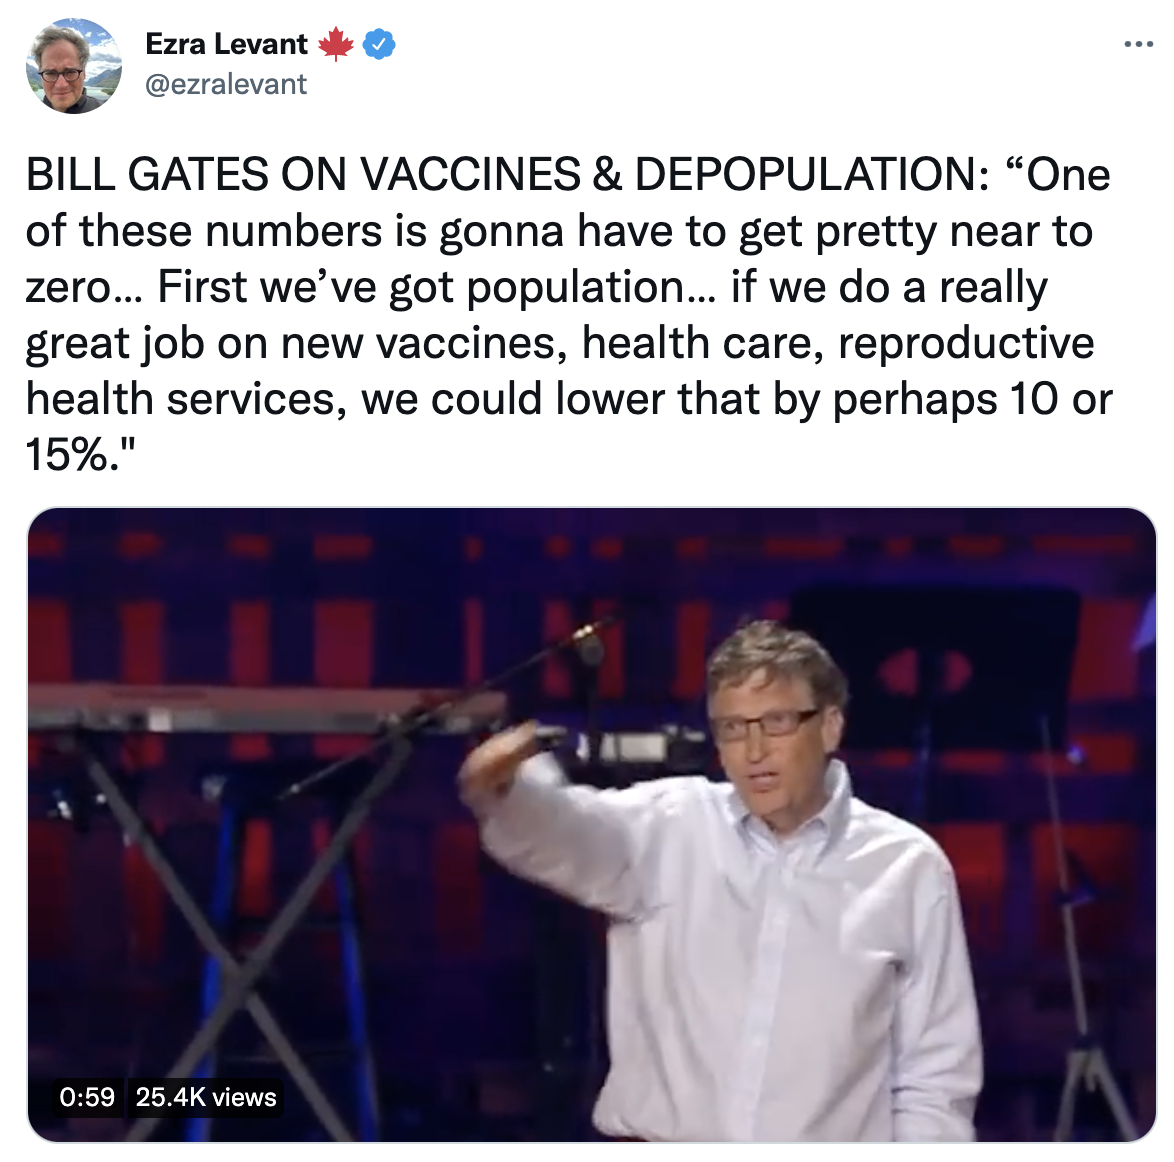Play the embedded Bill Gates video
This screenshot has height=1162, width=1174.
click(591, 824)
